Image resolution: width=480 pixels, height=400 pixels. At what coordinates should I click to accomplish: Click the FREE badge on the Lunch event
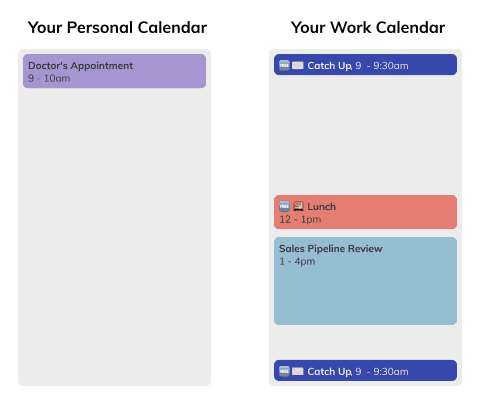(284, 206)
